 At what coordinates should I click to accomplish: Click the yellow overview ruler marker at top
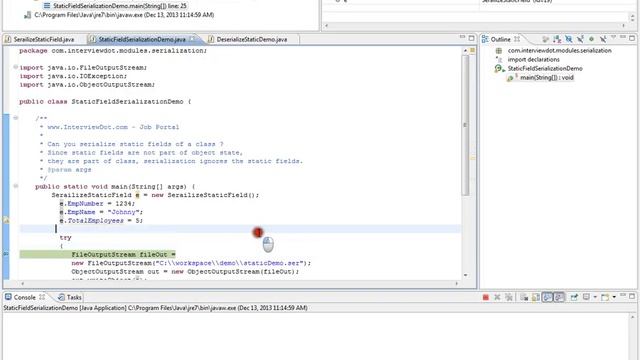tap(472, 50)
